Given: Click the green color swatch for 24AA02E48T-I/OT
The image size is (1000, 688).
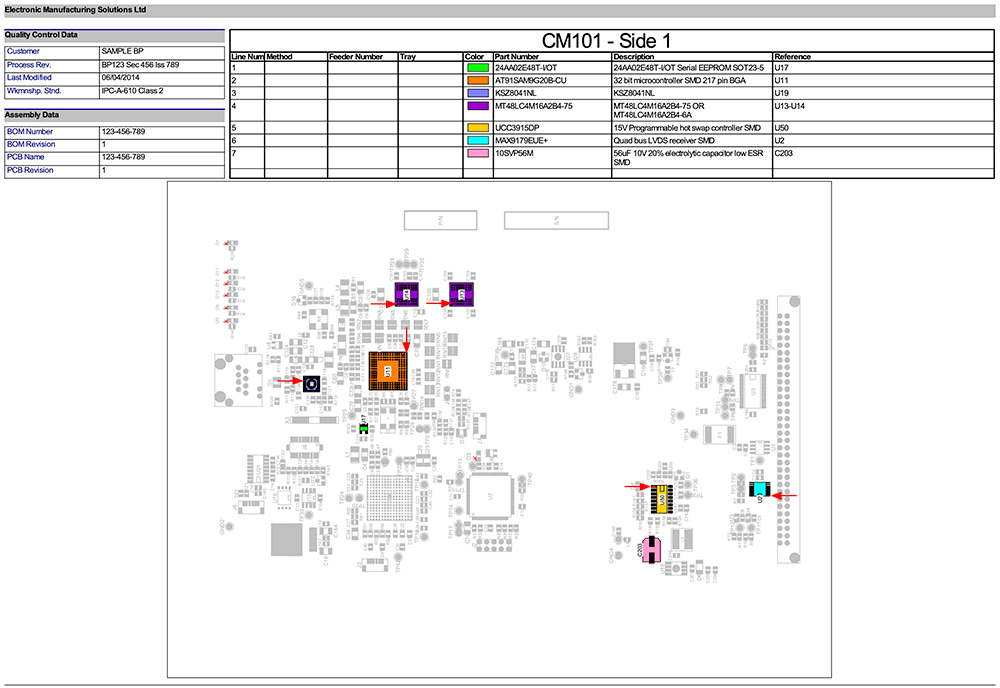Looking at the screenshot, I should pyautogui.click(x=477, y=67).
